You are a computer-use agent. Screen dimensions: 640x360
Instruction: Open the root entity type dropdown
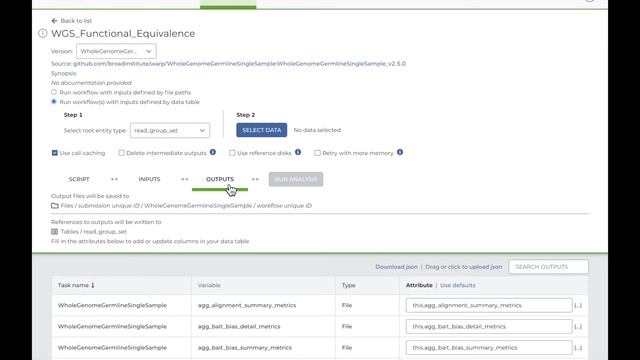(170, 130)
